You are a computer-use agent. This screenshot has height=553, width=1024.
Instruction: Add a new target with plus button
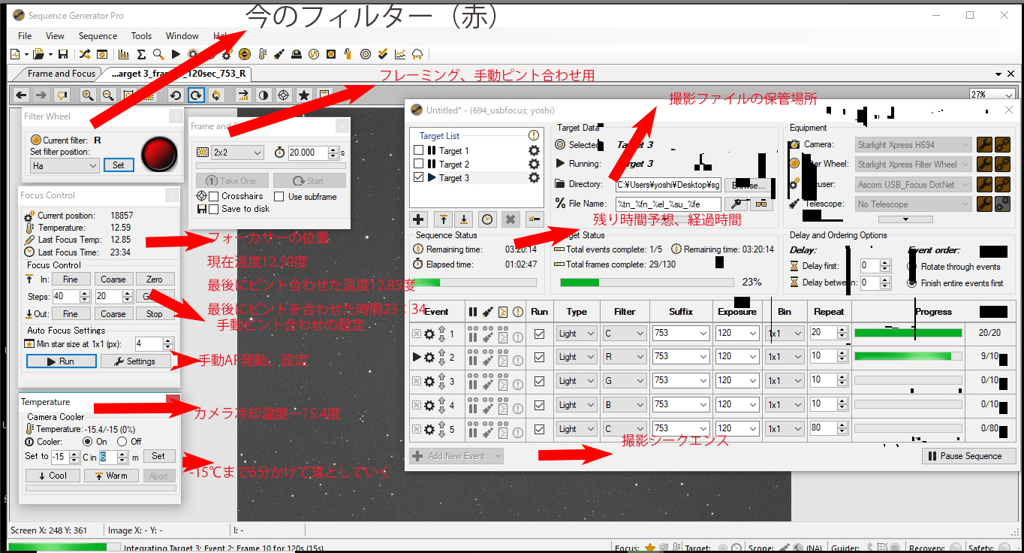(x=419, y=219)
